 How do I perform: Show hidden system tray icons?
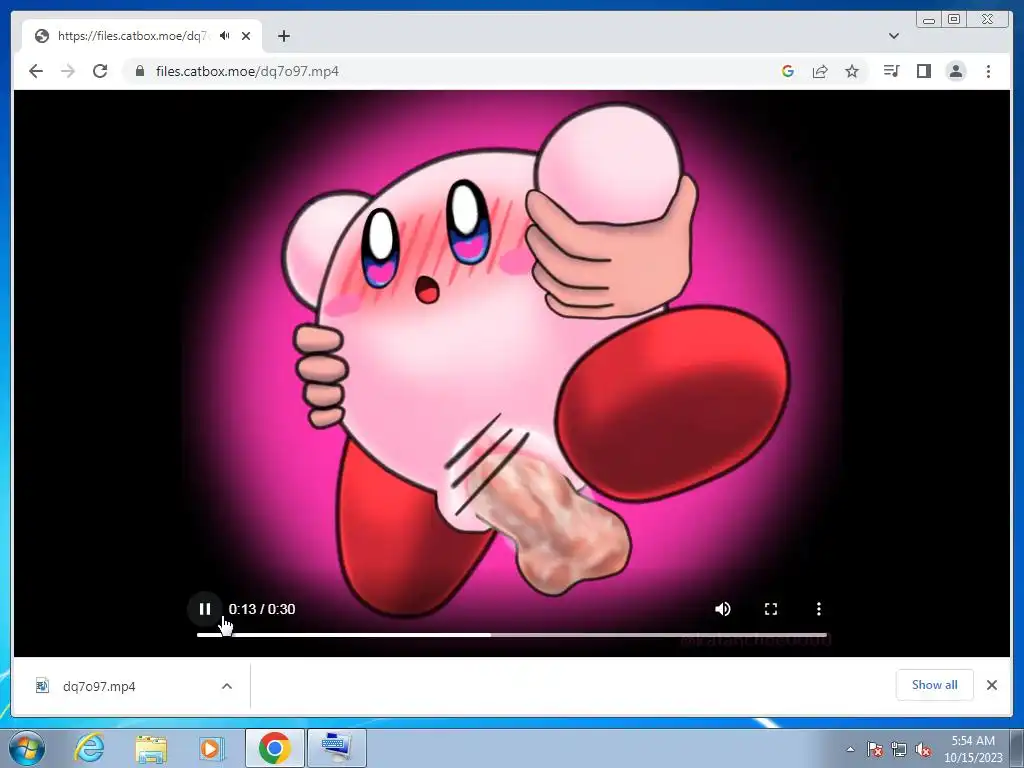pyautogui.click(x=850, y=749)
